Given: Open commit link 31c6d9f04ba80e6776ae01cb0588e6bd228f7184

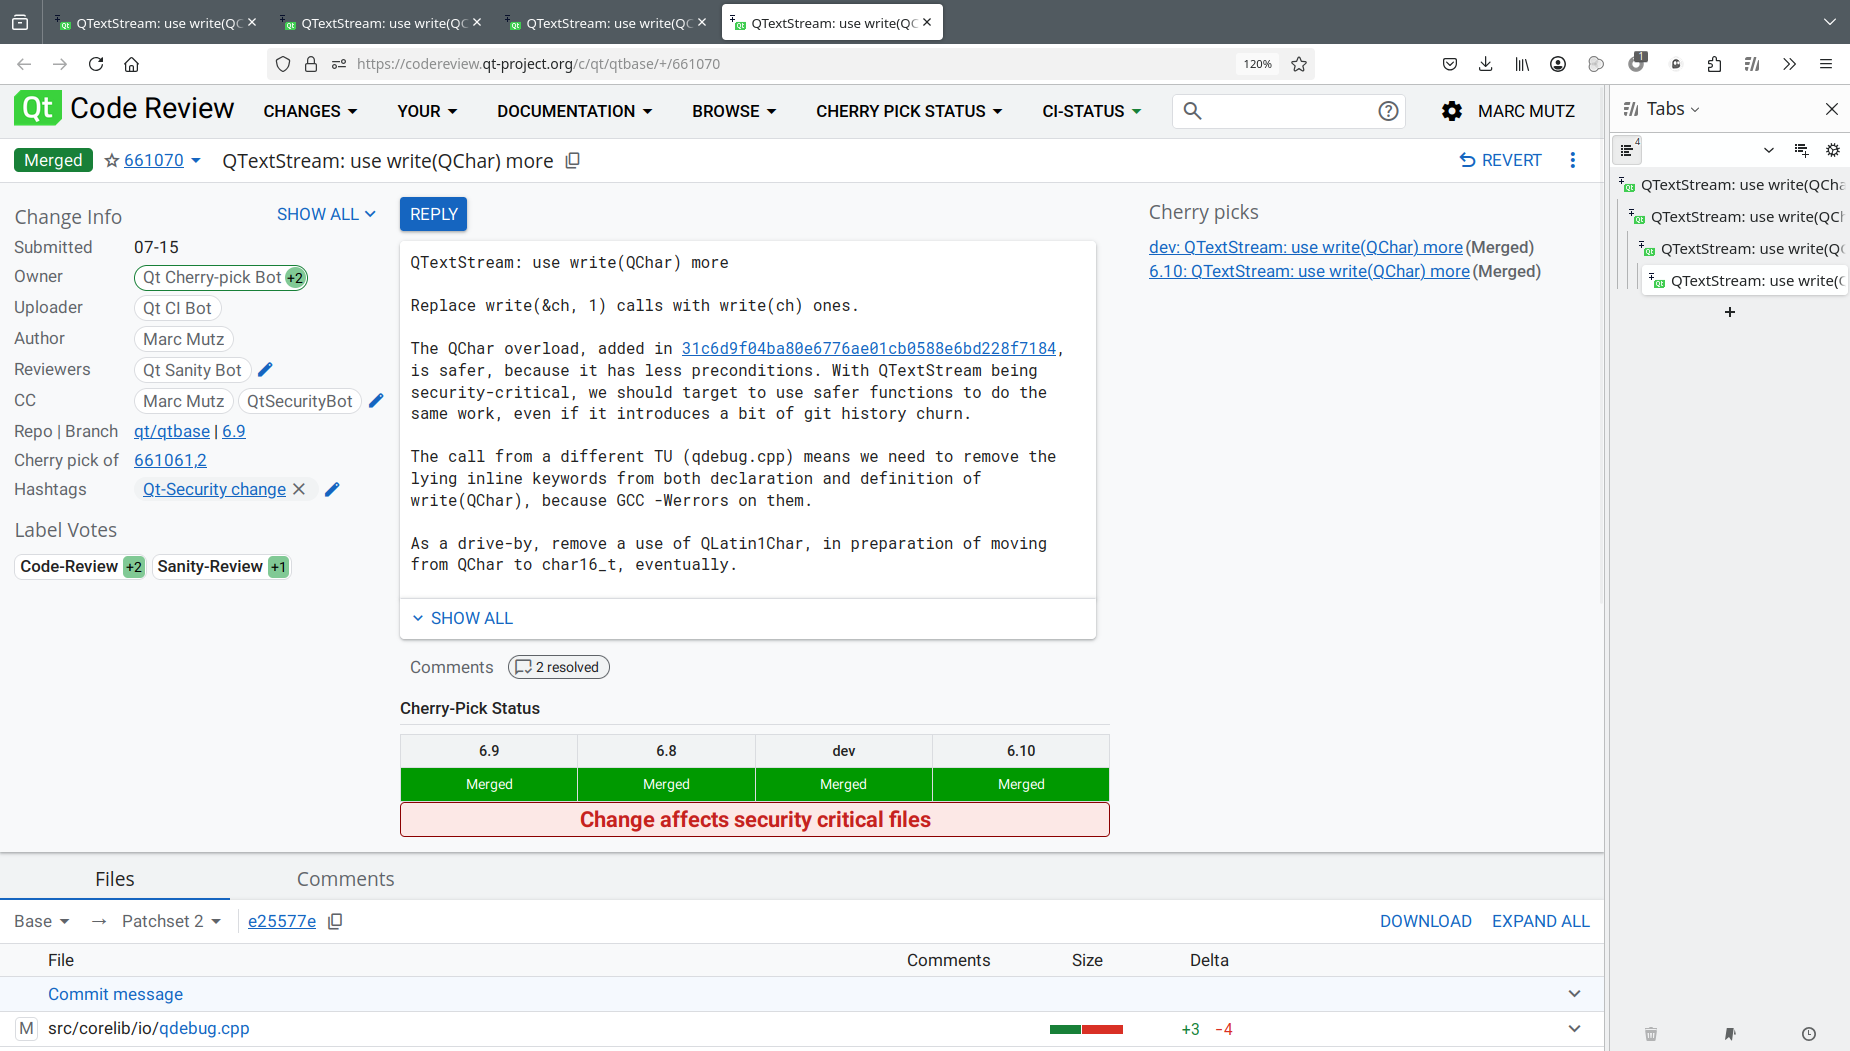Looking at the screenshot, I should pyautogui.click(x=868, y=348).
